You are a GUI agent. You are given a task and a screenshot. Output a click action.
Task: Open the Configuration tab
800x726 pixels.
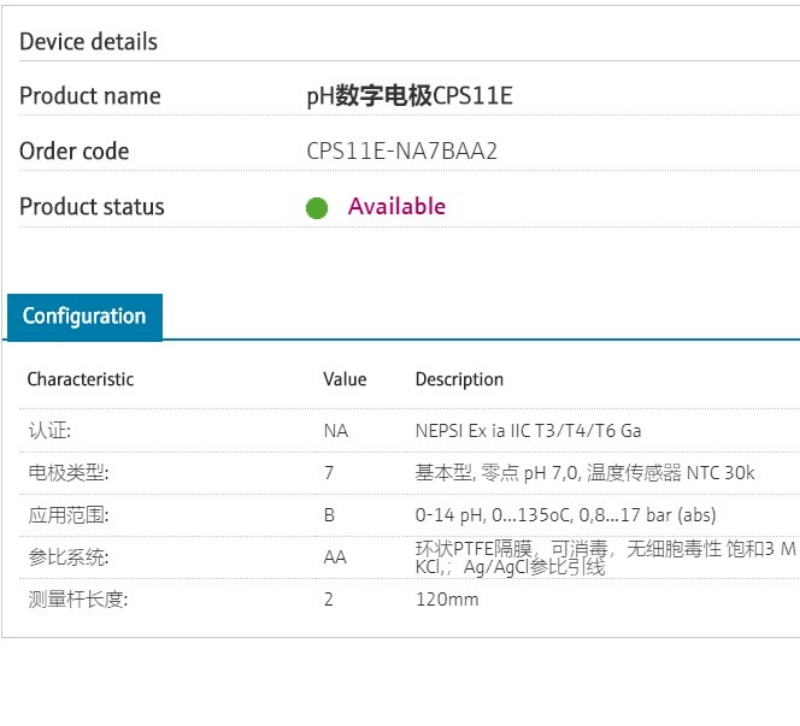coord(84,317)
